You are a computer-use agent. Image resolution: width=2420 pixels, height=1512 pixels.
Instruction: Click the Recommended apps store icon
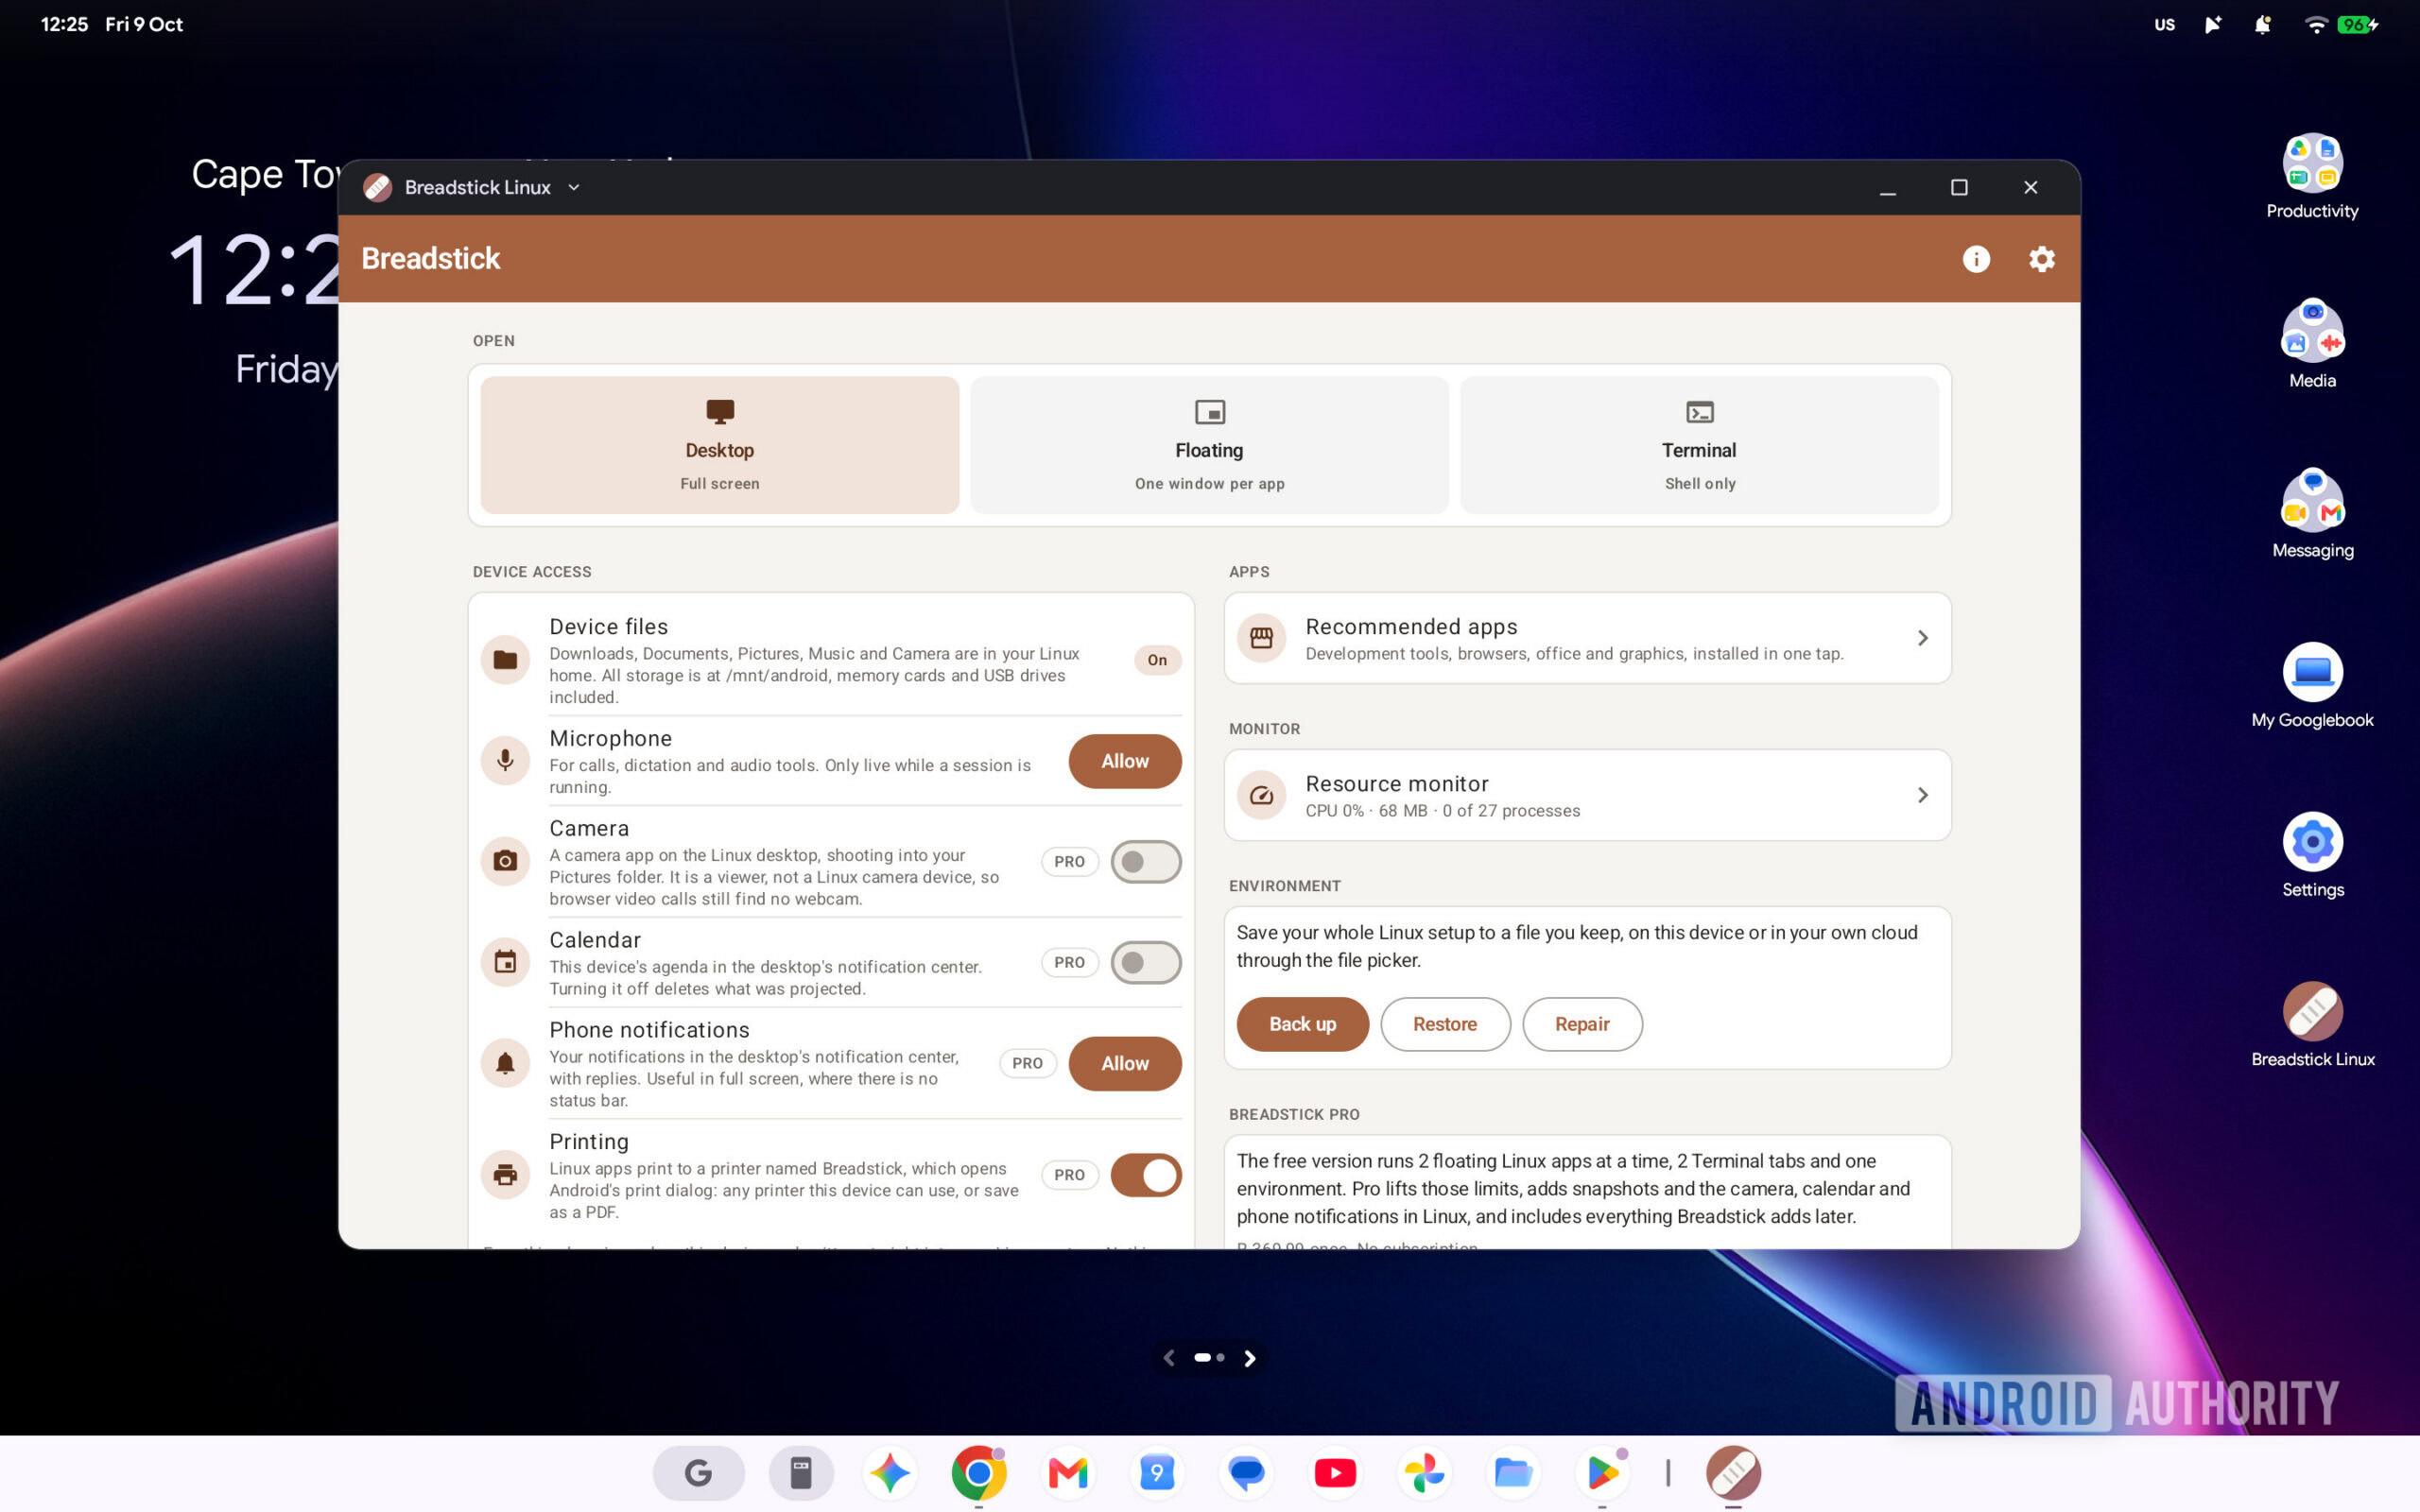point(1261,638)
